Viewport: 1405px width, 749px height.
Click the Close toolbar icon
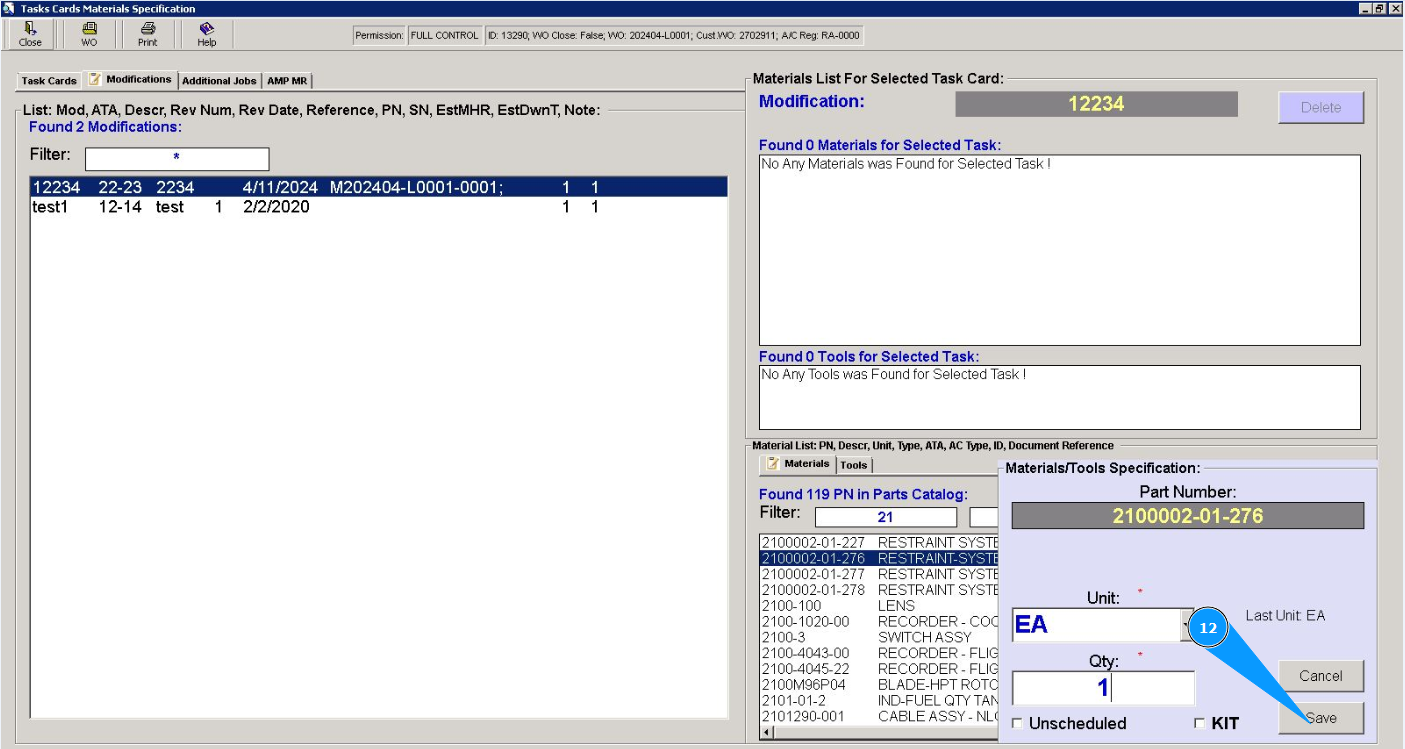click(30, 34)
